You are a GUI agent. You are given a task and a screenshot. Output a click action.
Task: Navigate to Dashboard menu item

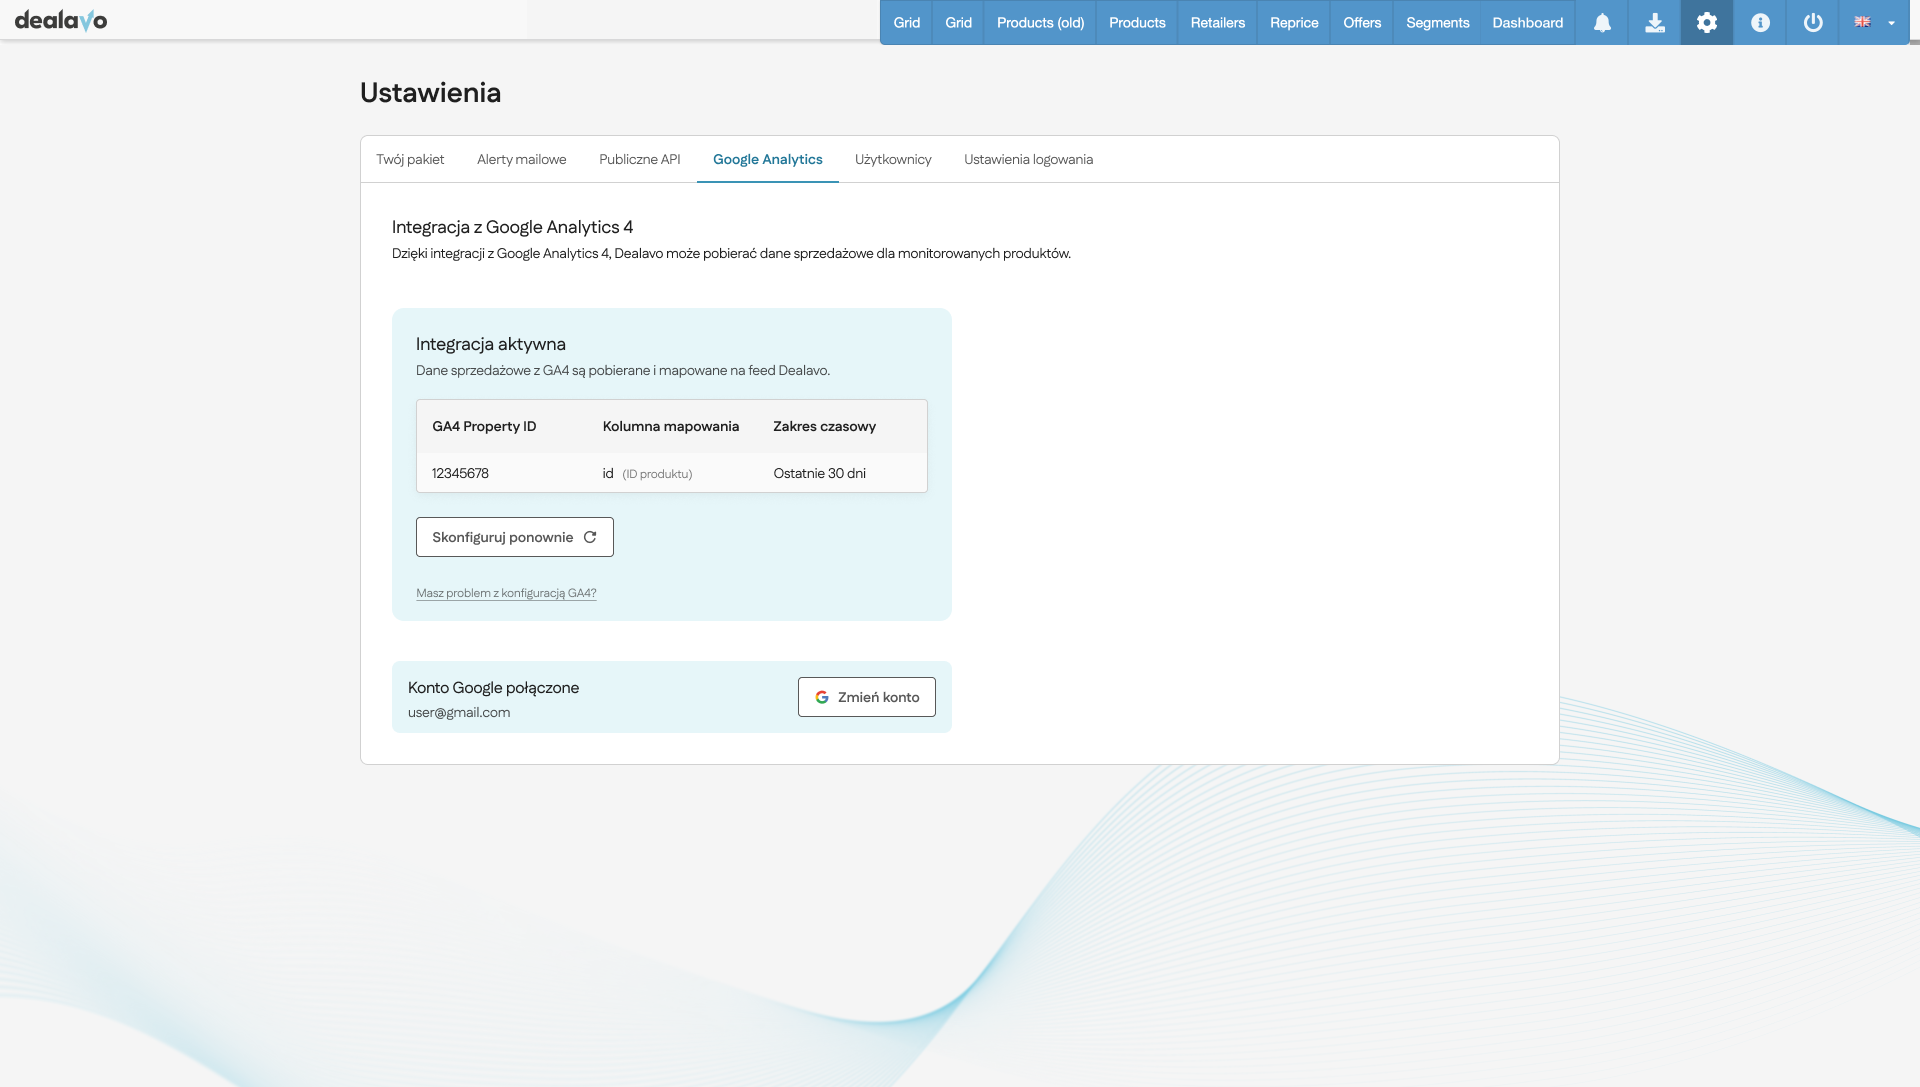coord(1527,23)
